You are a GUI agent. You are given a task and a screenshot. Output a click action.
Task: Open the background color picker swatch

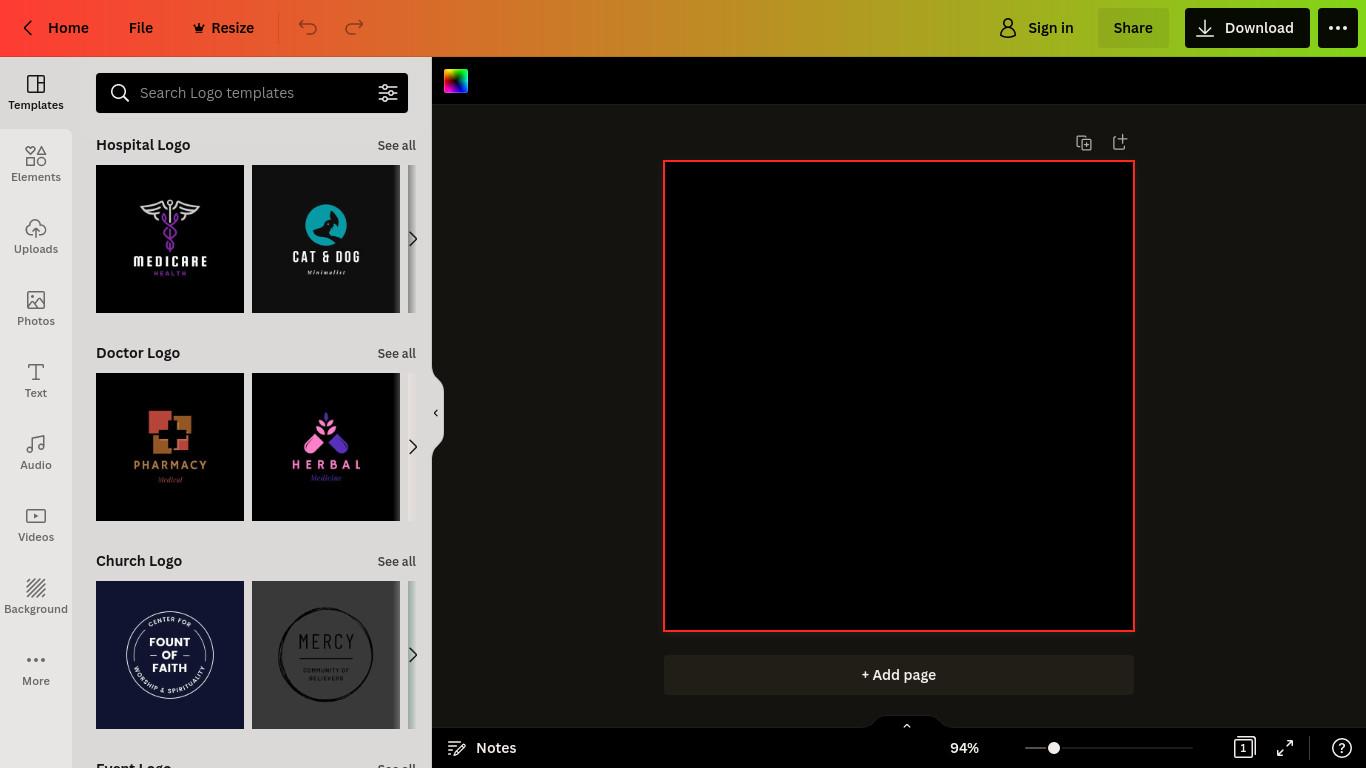(x=456, y=82)
